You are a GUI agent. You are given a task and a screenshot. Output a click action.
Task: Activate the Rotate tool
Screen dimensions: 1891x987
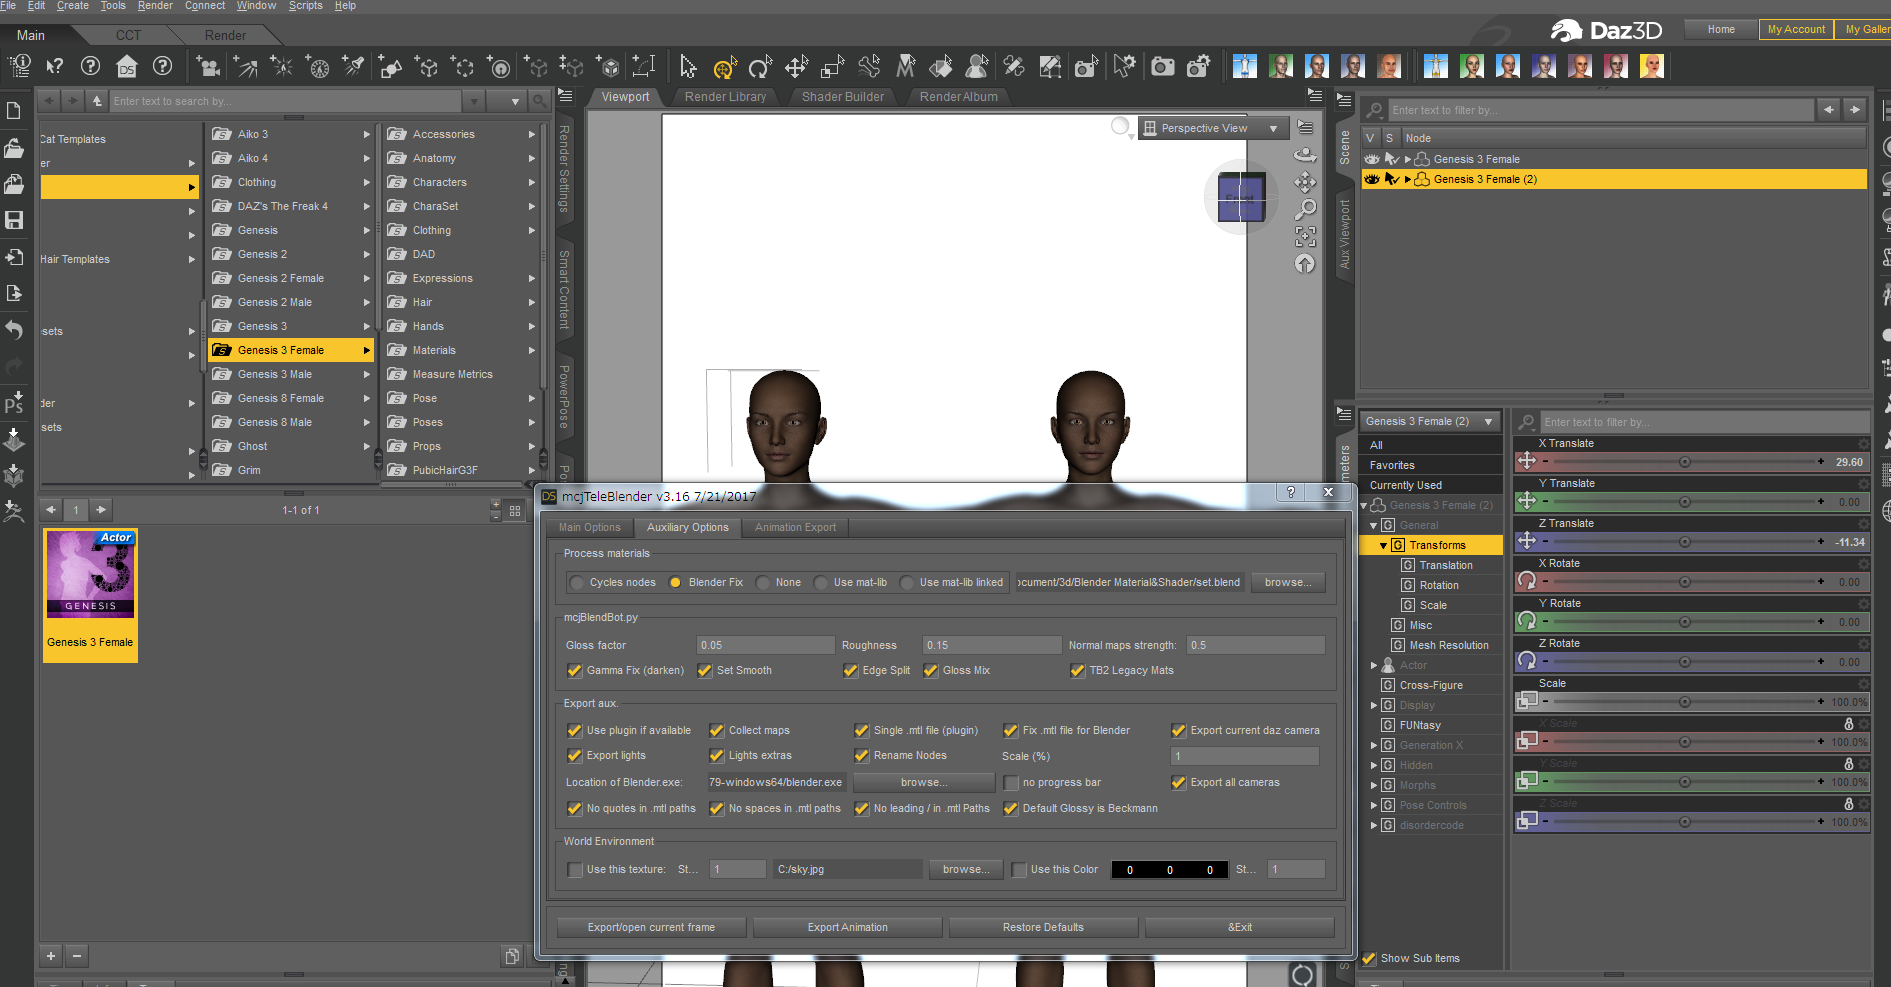[760, 67]
